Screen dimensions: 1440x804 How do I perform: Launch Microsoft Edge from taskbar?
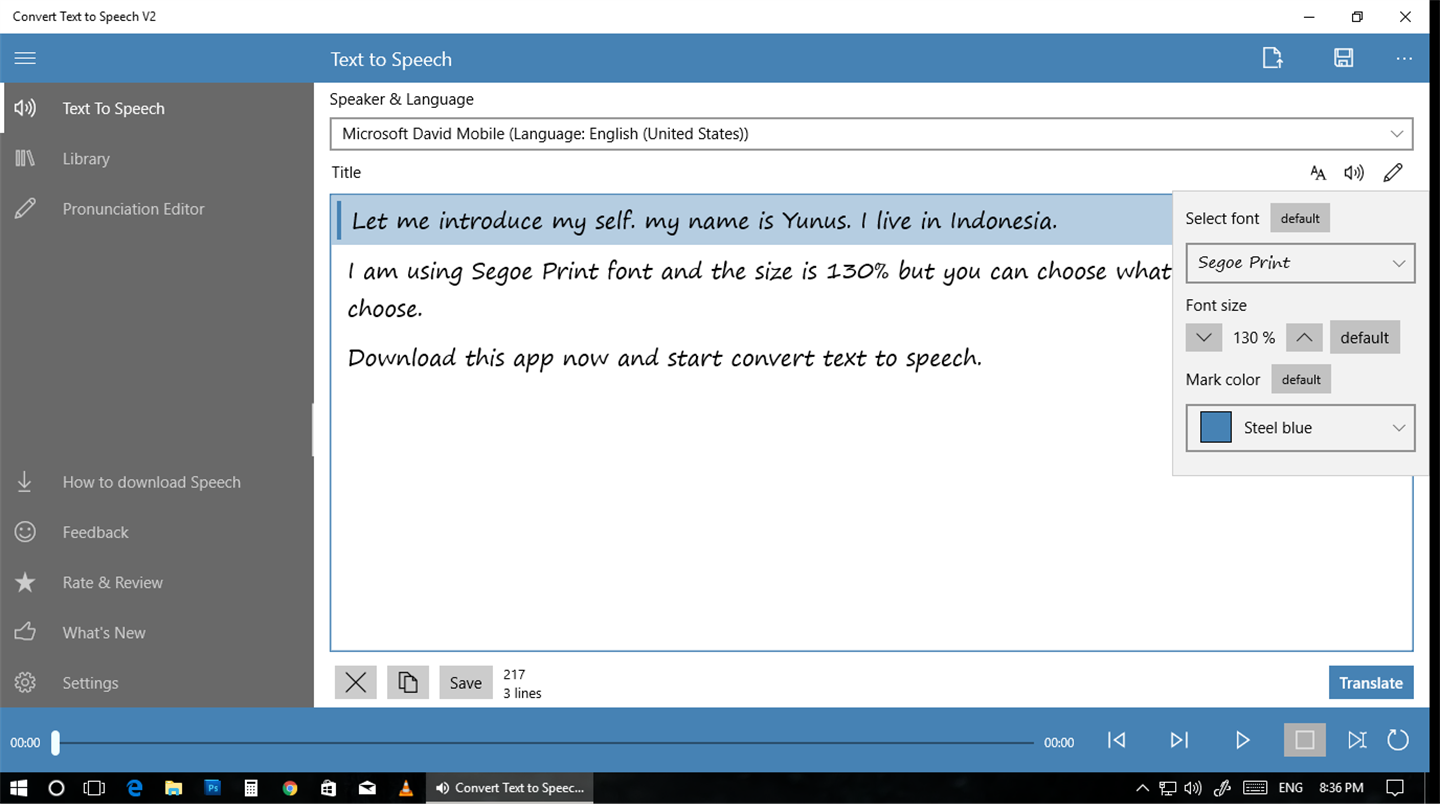[135, 788]
